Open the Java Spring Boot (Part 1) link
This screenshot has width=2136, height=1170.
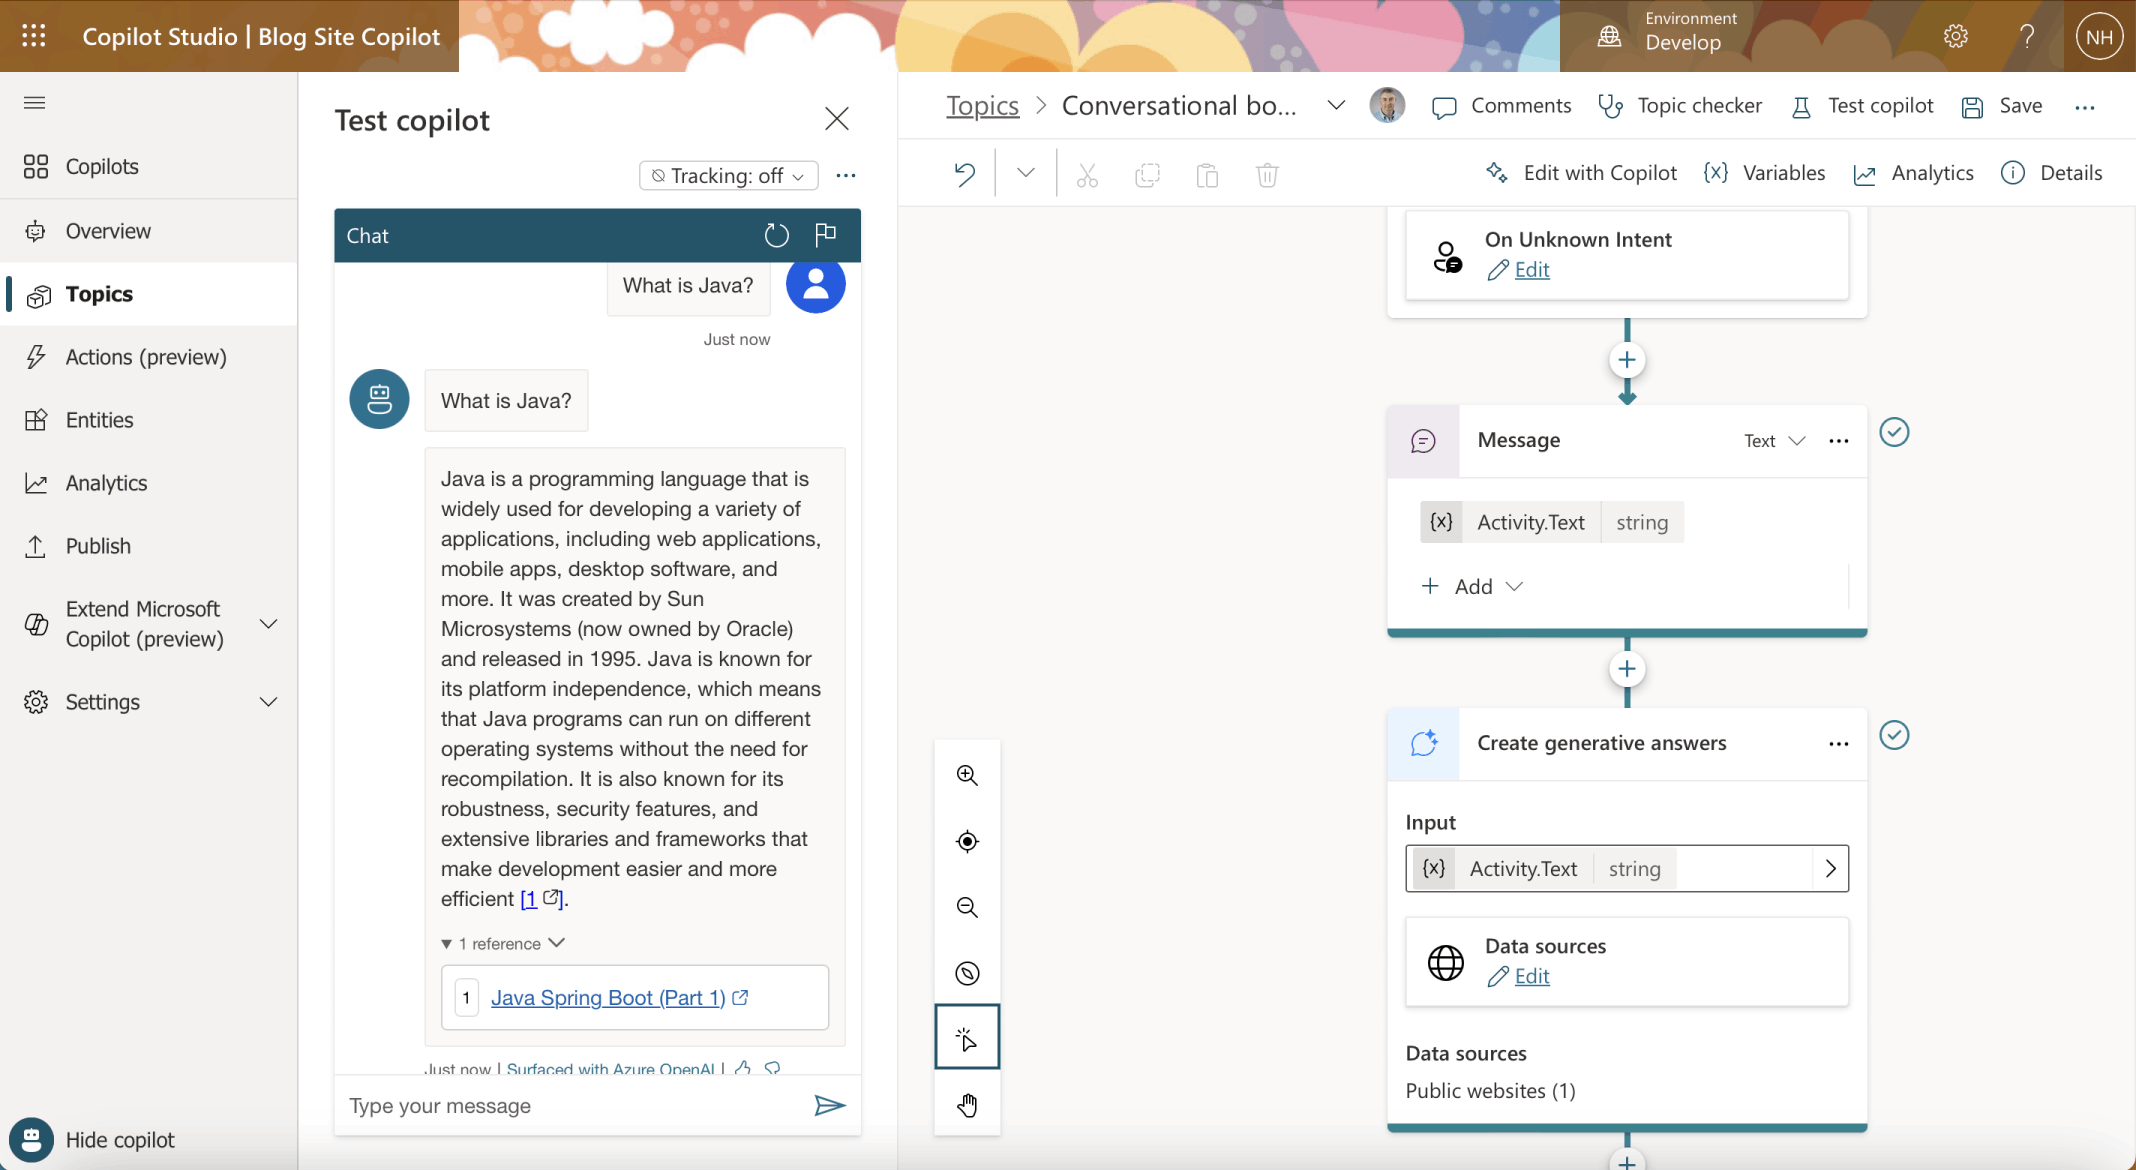point(608,997)
